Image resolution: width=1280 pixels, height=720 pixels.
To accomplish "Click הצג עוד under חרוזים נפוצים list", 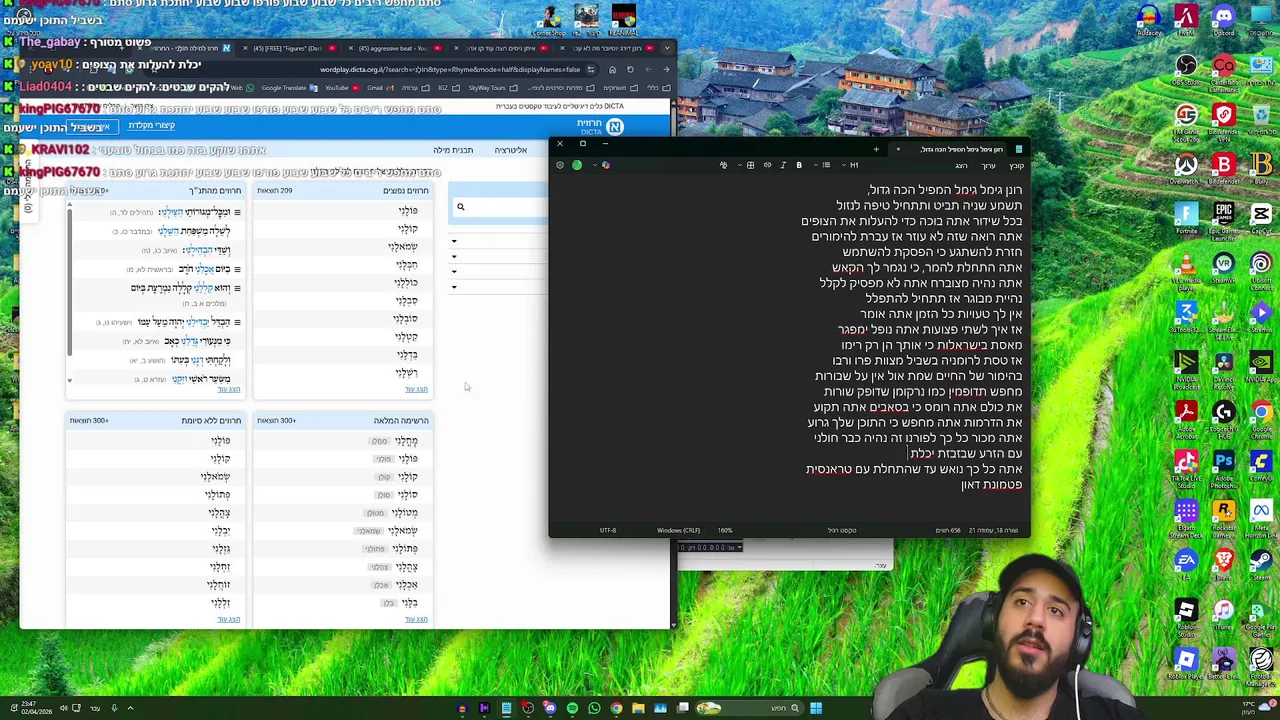I will (x=416, y=389).
